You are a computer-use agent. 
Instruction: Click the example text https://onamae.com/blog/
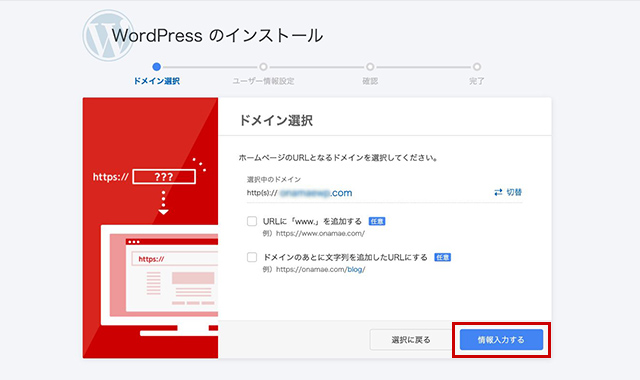point(320,269)
